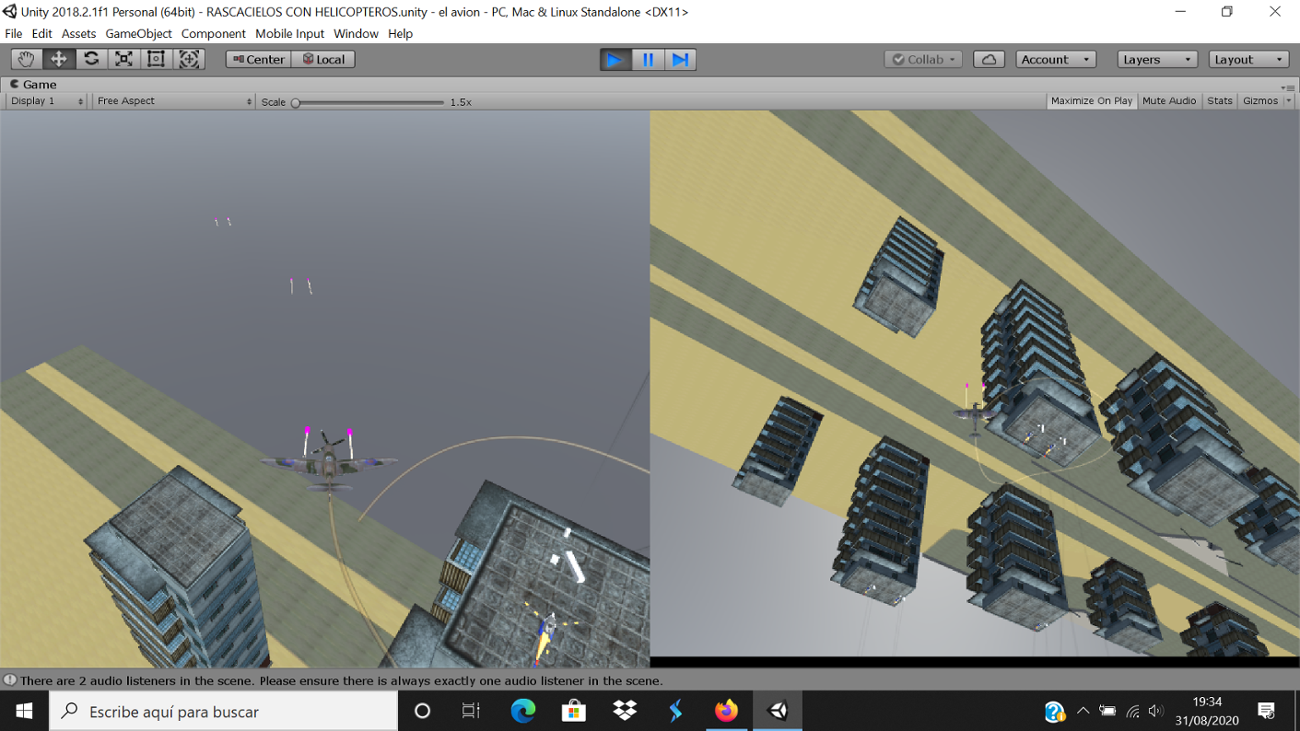Image resolution: width=1300 pixels, height=731 pixels.
Task: Select the Scale tool
Action: tap(123, 59)
